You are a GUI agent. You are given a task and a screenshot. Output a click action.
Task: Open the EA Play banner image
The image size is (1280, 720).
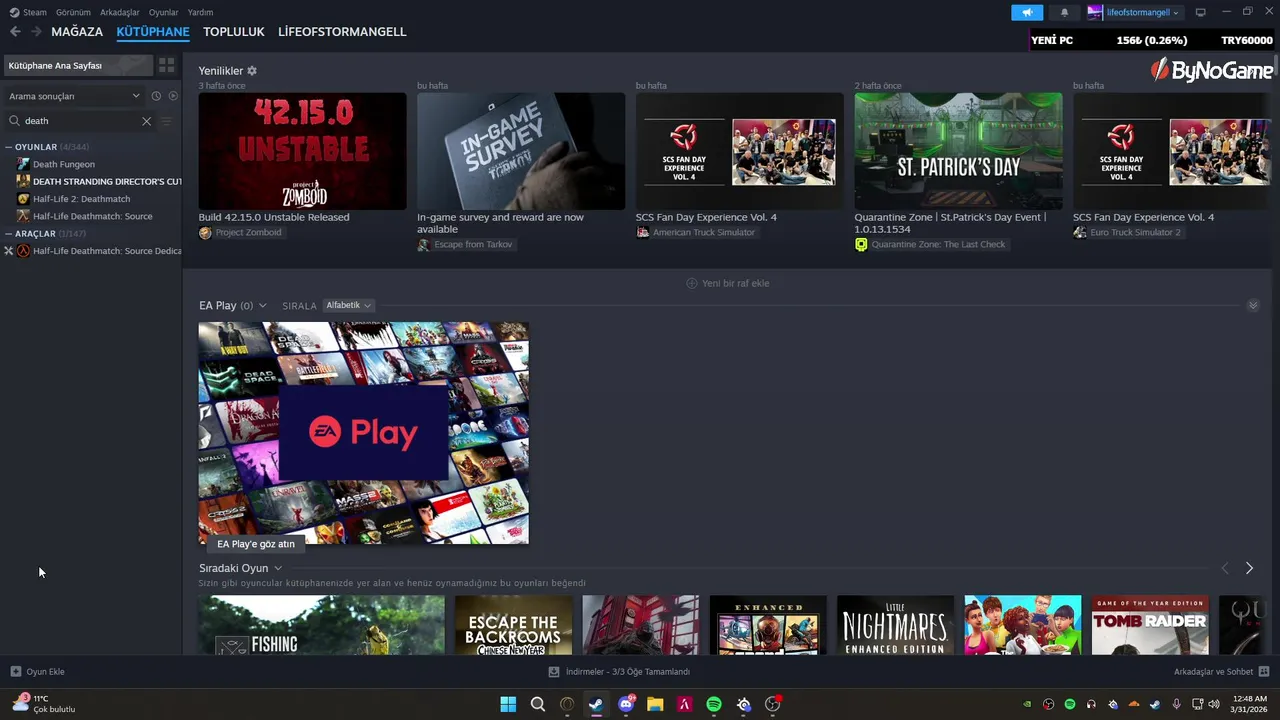click(x=364, y=433)
